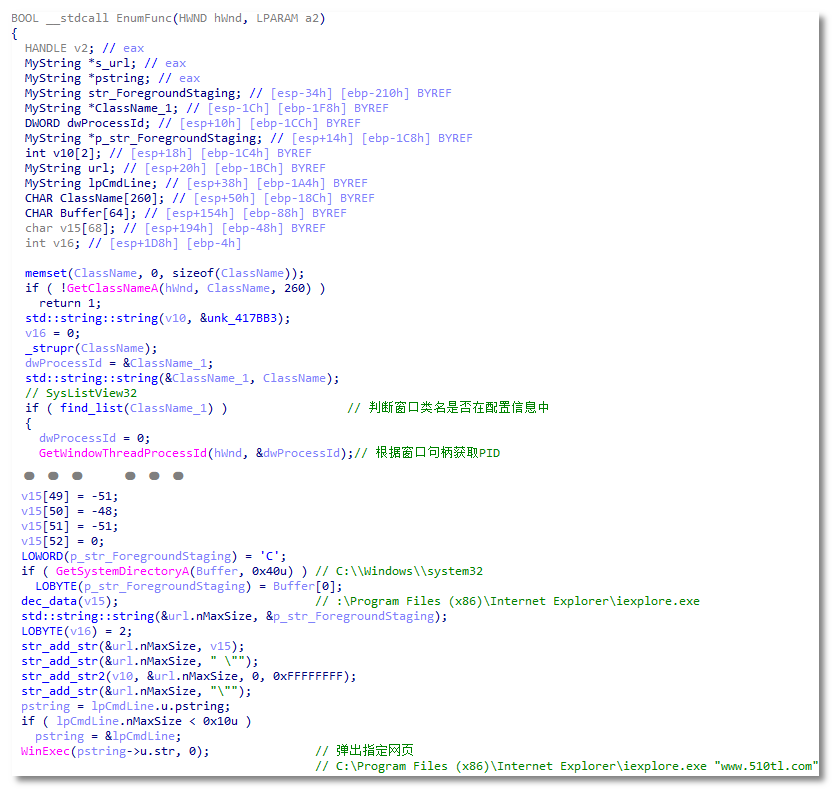Select the GetSystemDirectoryA call
832x789 pixels.
116,571
